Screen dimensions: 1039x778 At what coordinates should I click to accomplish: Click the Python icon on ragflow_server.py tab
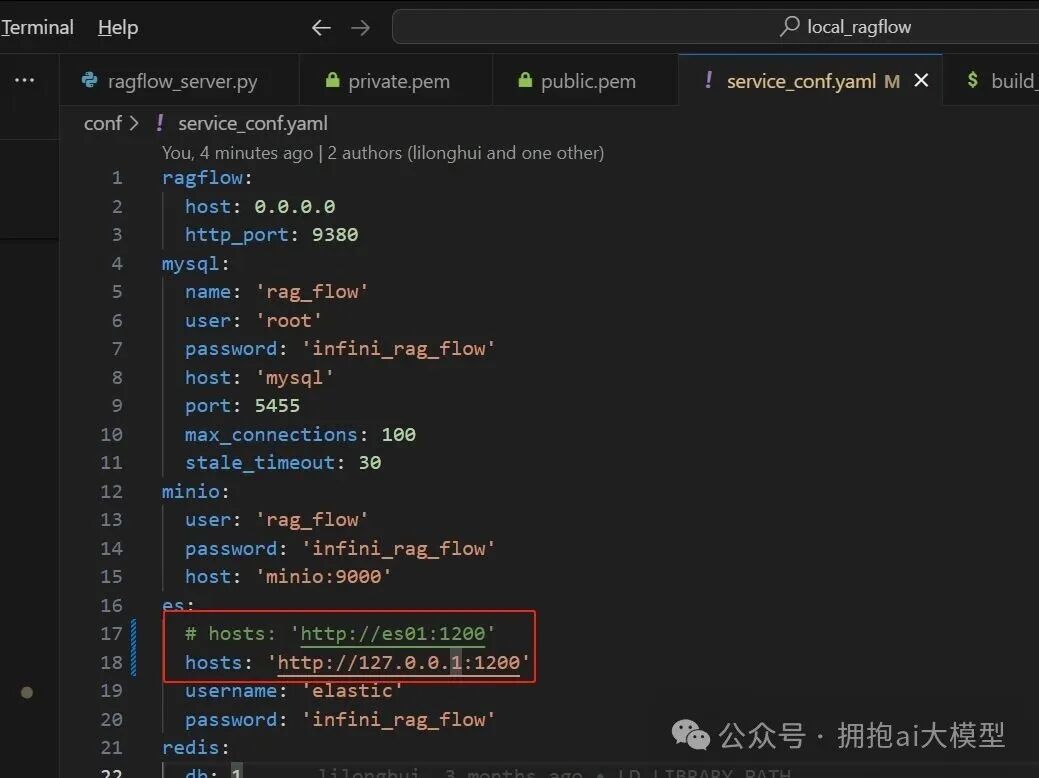pyautogui.click(x=91, y=80)
